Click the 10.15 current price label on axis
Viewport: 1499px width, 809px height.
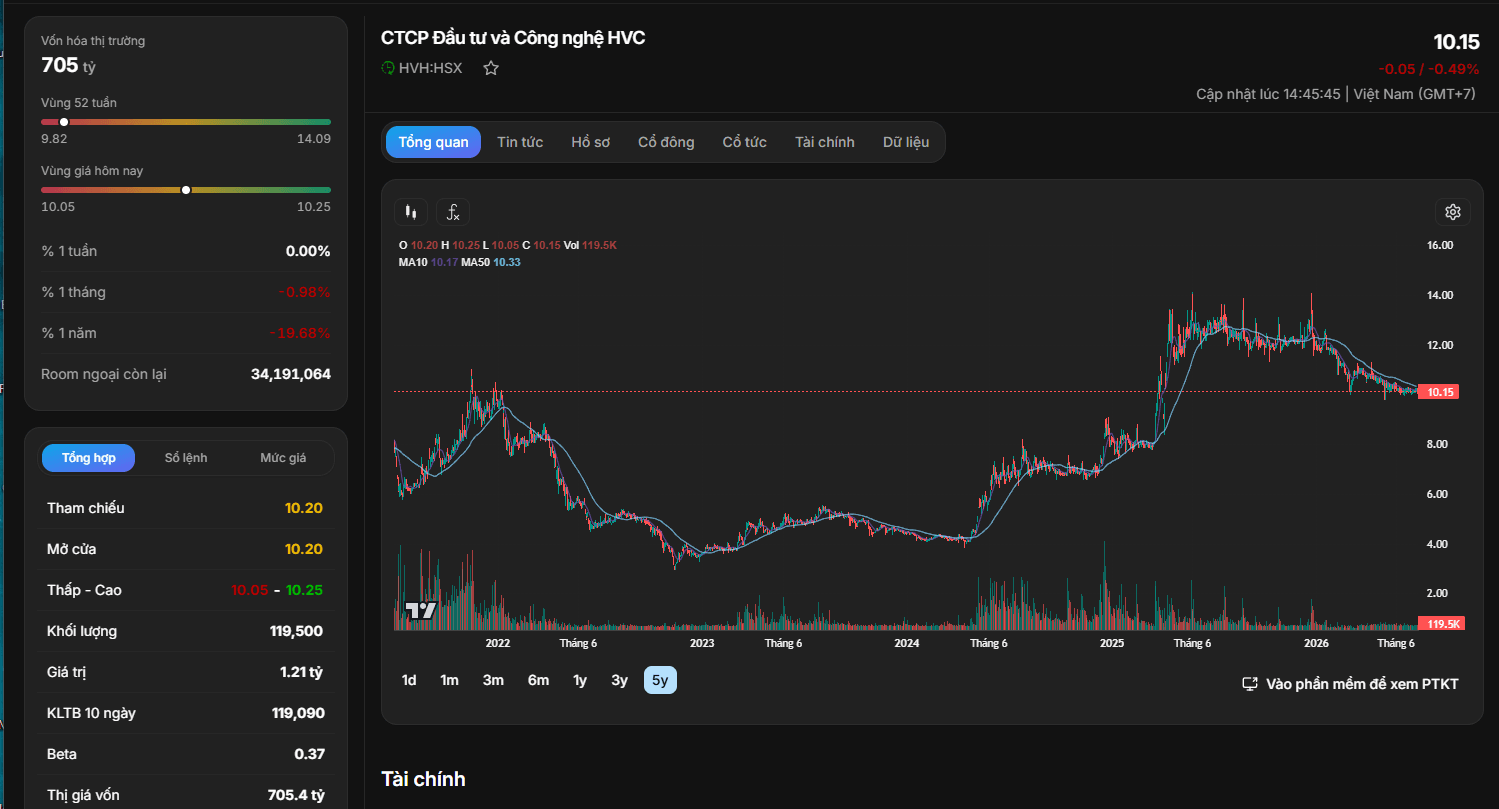pos(1440,392)
